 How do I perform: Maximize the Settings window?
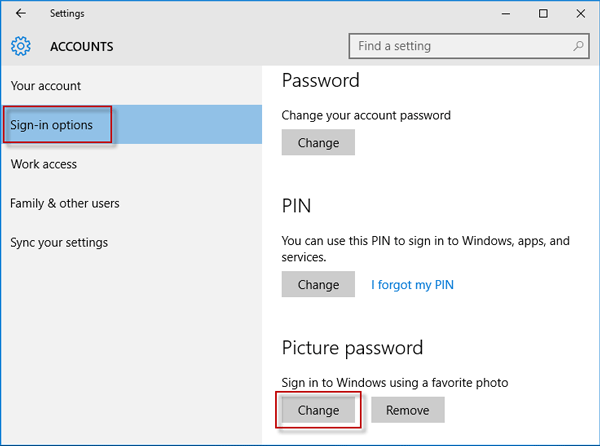click(x=543, y=14)
